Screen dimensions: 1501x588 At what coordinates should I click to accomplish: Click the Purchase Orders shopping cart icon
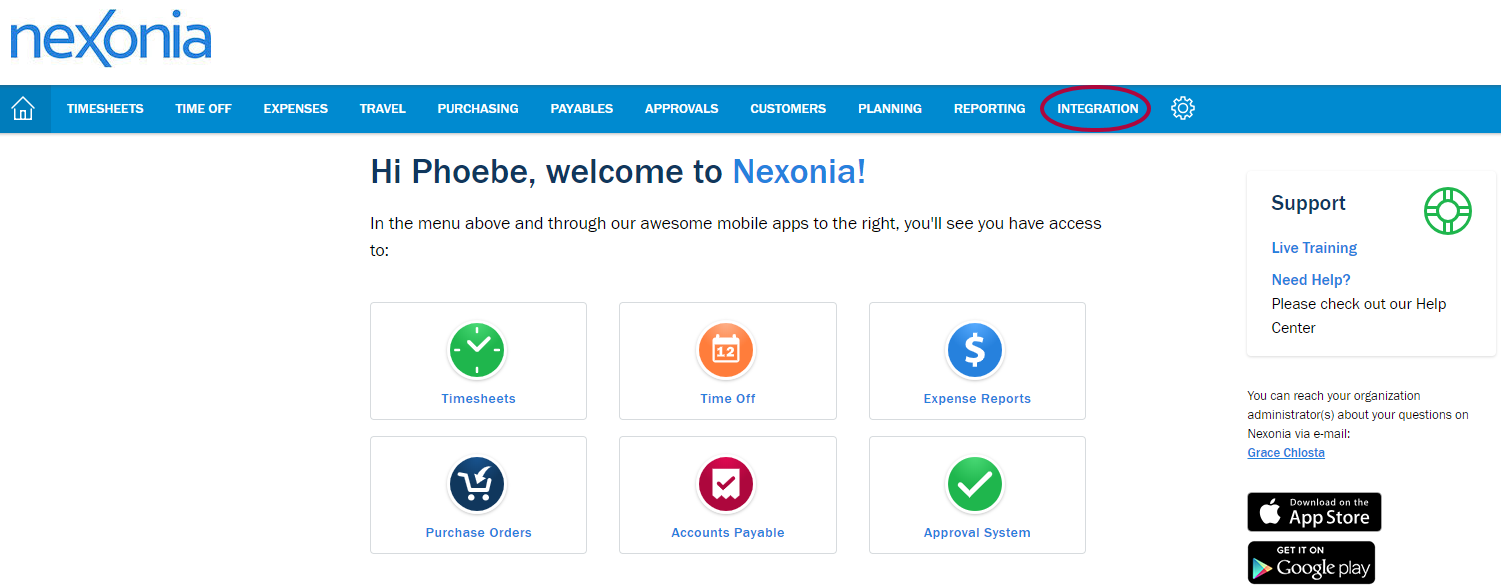click(x=478, y=485)
